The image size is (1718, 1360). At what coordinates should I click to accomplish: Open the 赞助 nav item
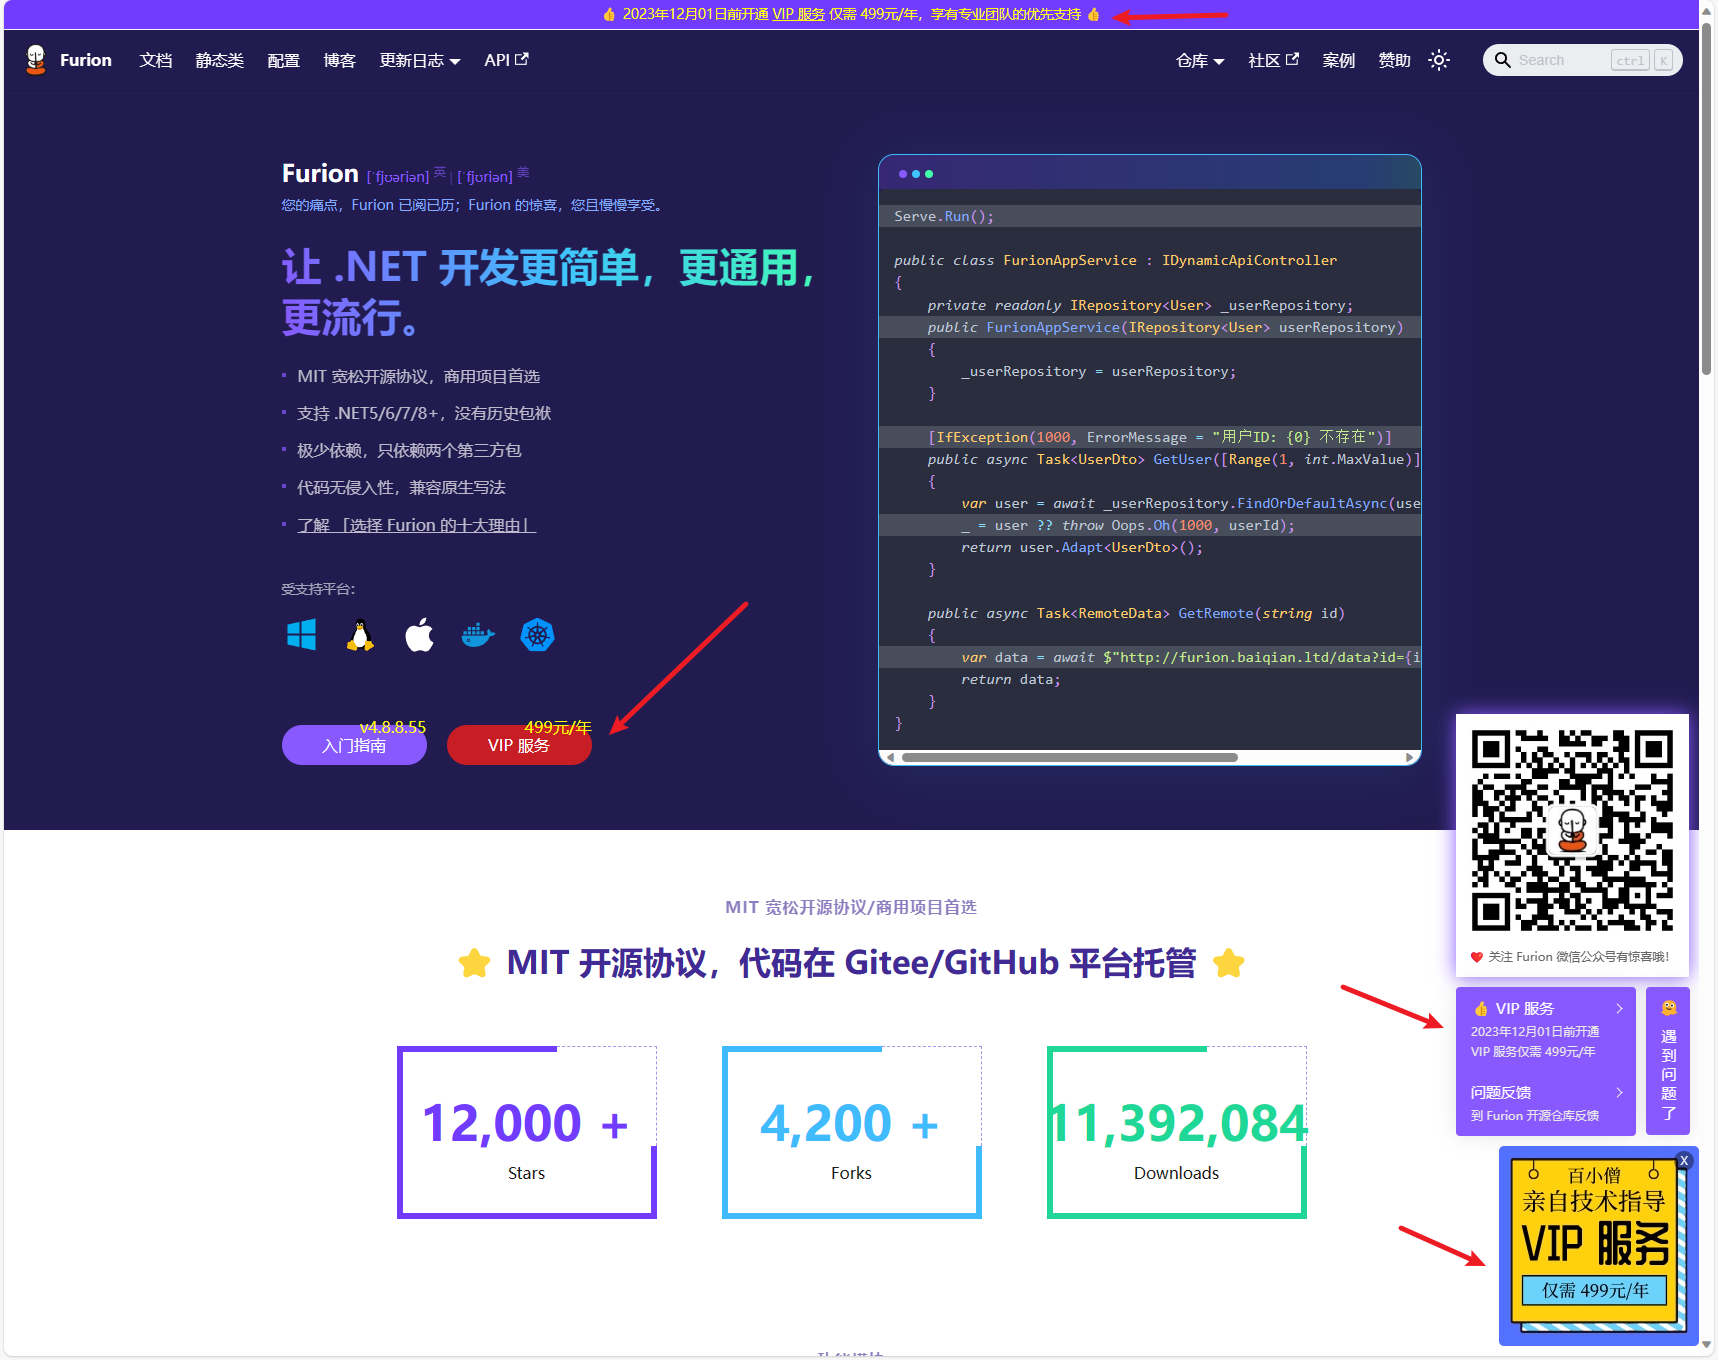1395,60
